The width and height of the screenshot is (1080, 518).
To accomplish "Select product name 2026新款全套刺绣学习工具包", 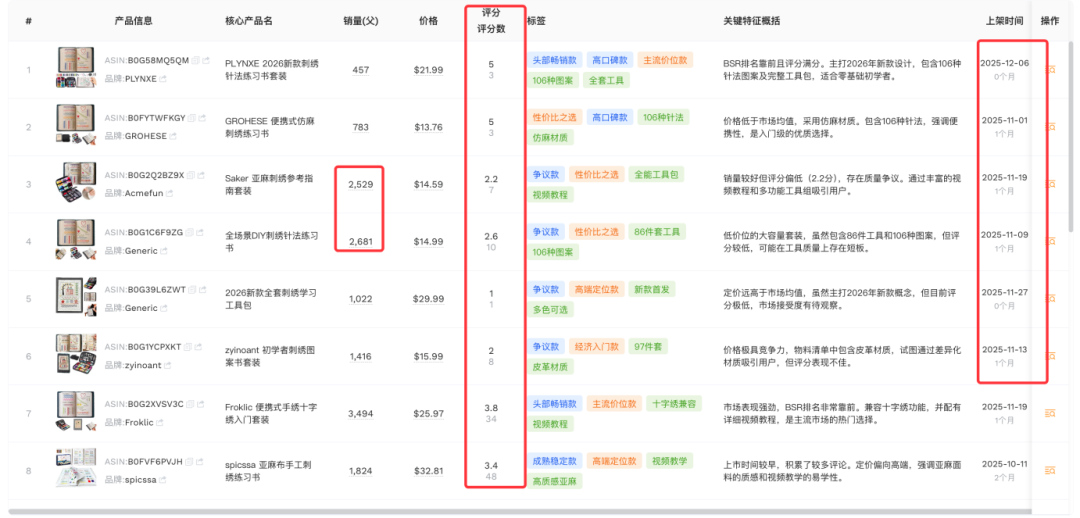I will tap(270, 299).
